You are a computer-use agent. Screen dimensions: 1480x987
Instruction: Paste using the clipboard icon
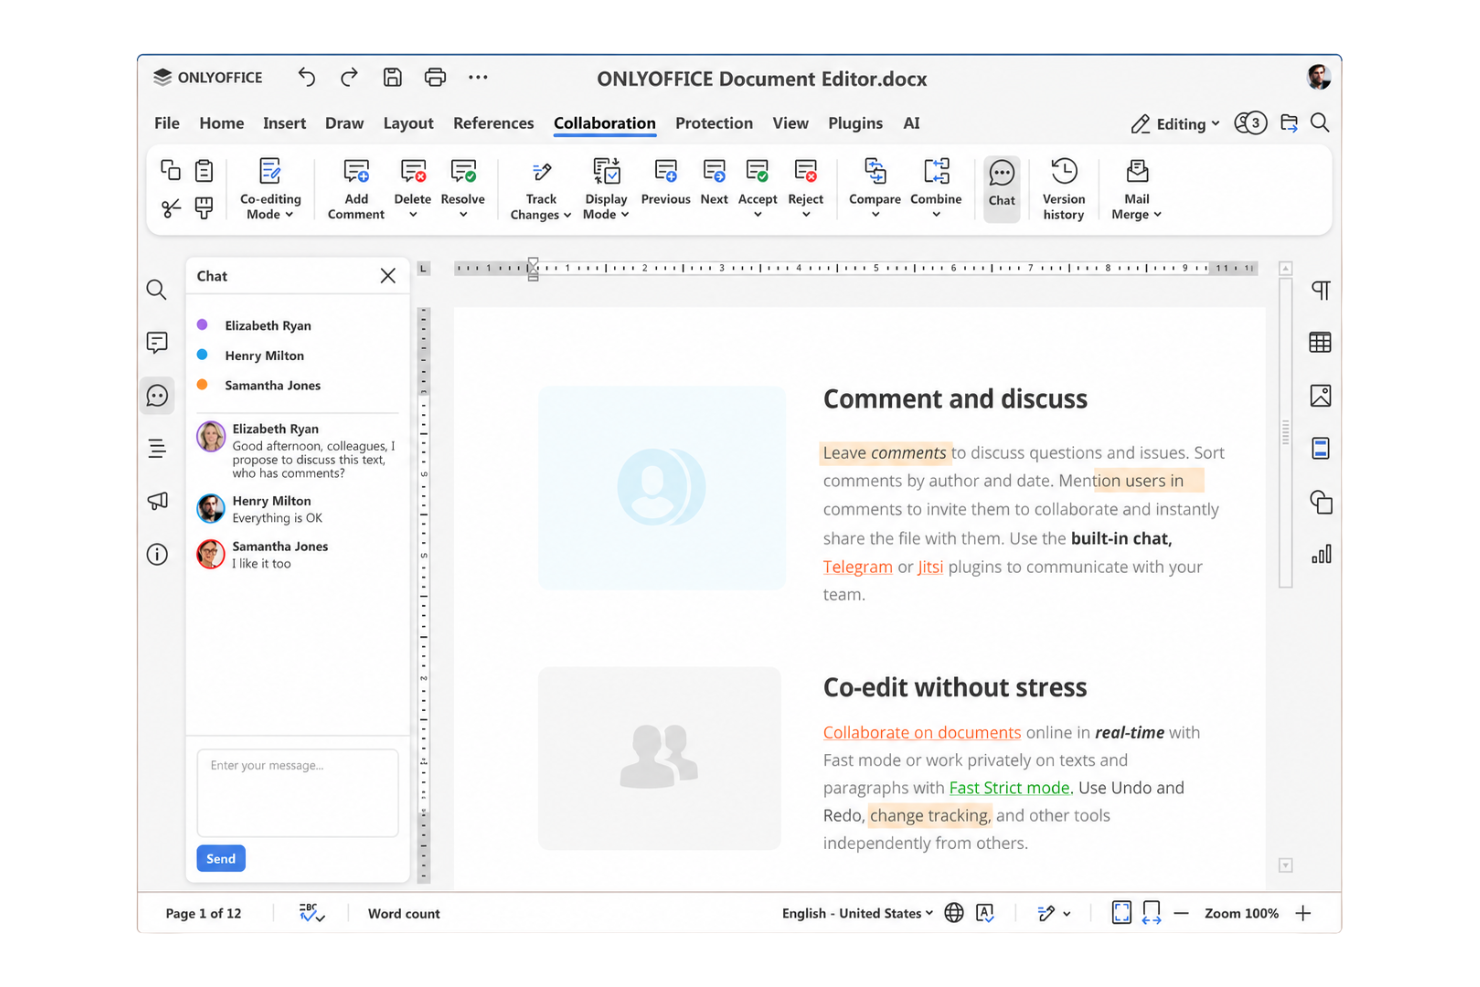coord(204,170)
